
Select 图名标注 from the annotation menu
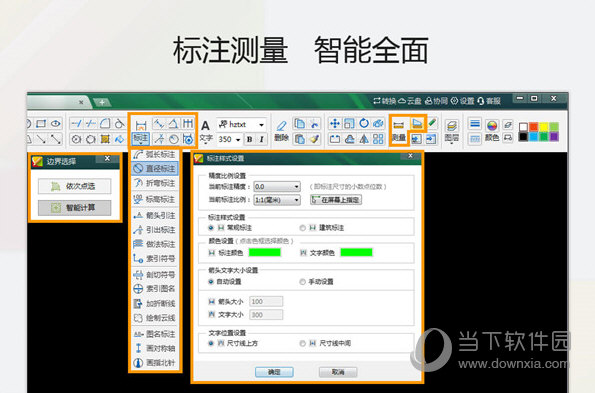click(155, 334)
